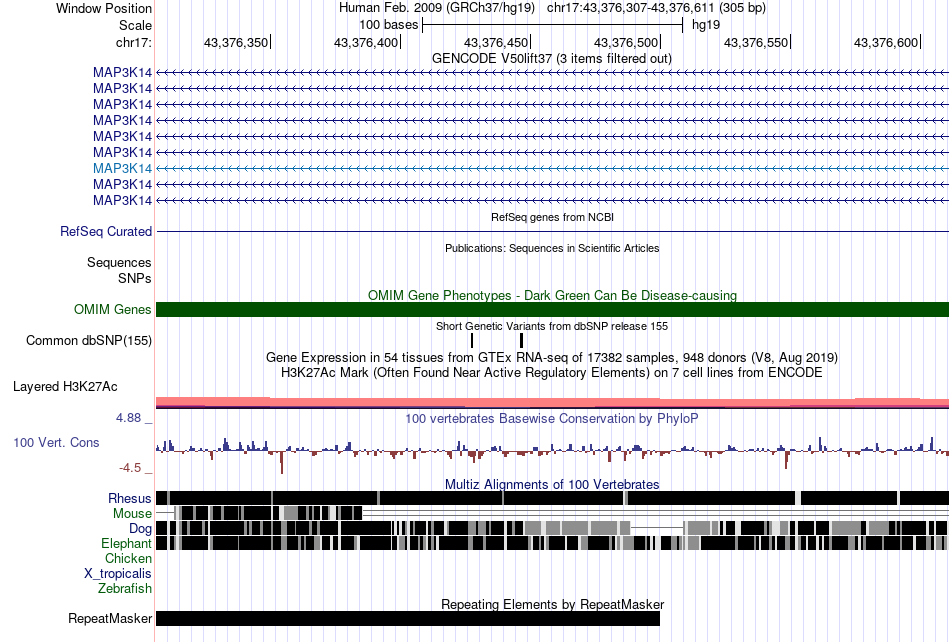Select the Dog alignment label
Image resolution: width=950 pixels, height=642 pixels.
[x=140, y=529]
